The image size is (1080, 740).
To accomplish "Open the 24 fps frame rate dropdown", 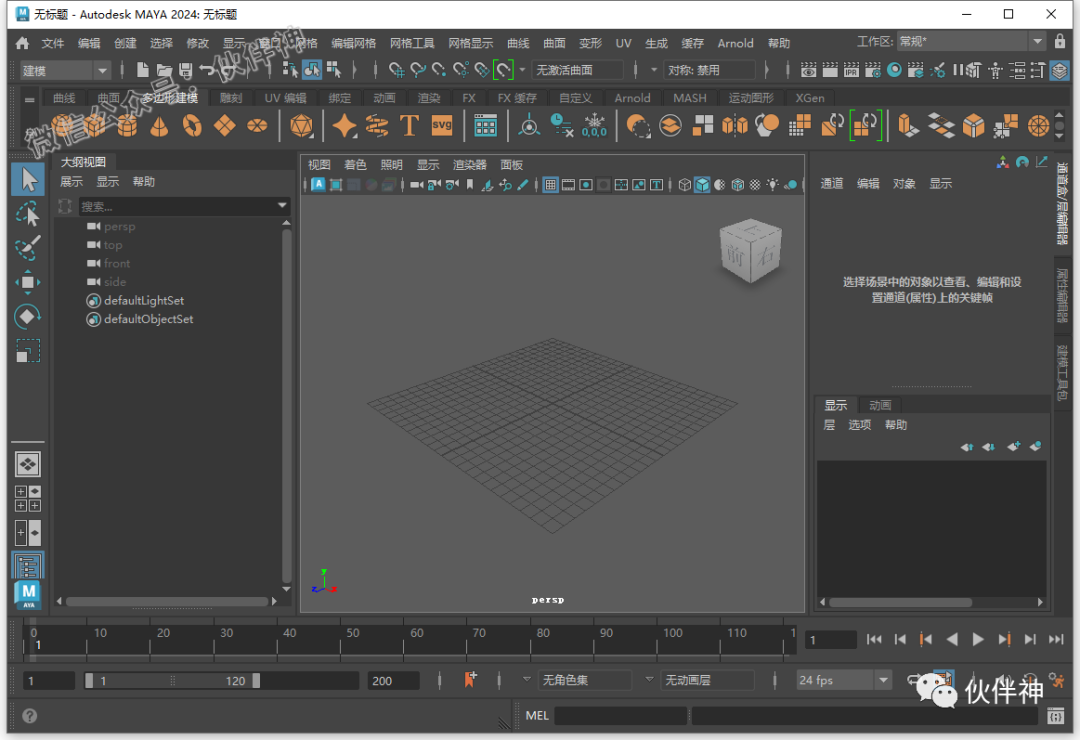I will 844,680.
